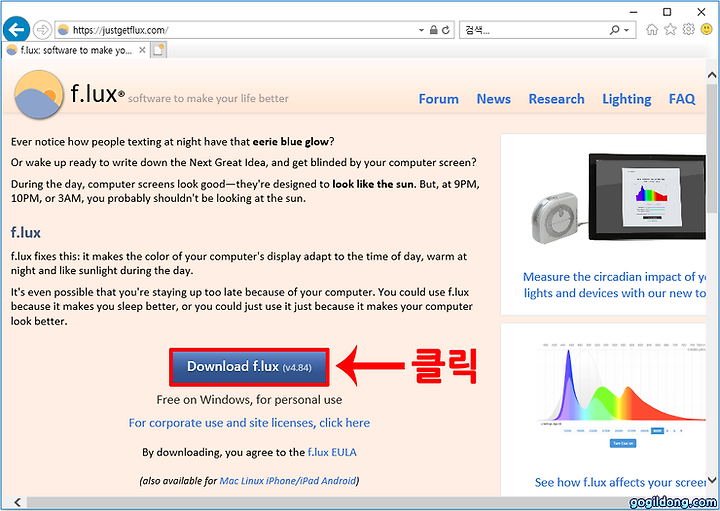720x511 pixels.
Task: Open the FAQ navigation link
Action: [682, 99]
